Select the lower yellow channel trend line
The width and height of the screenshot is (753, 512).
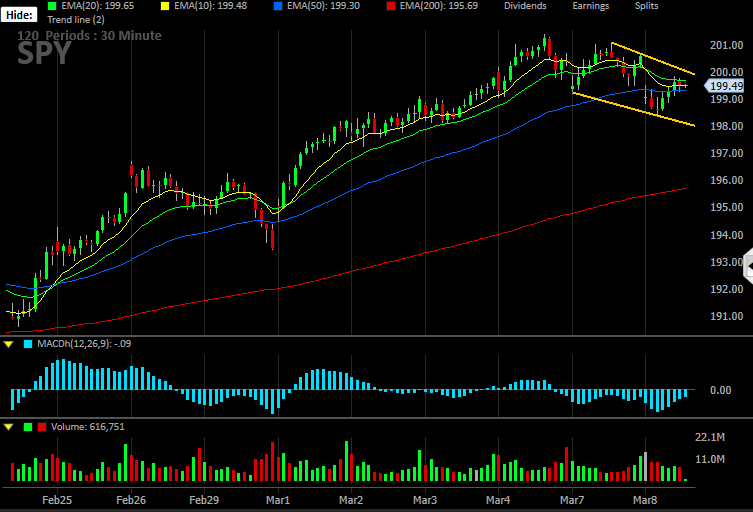(634, 110)
